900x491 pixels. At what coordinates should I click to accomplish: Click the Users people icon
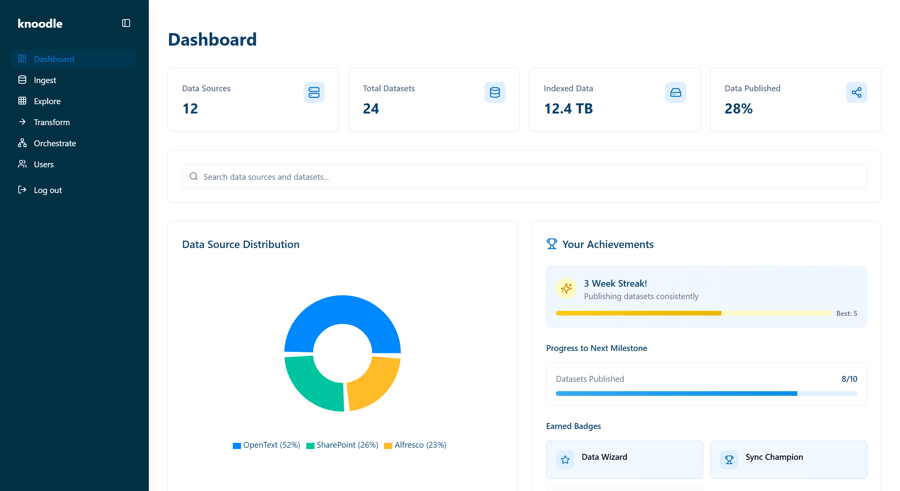point(22,164)
